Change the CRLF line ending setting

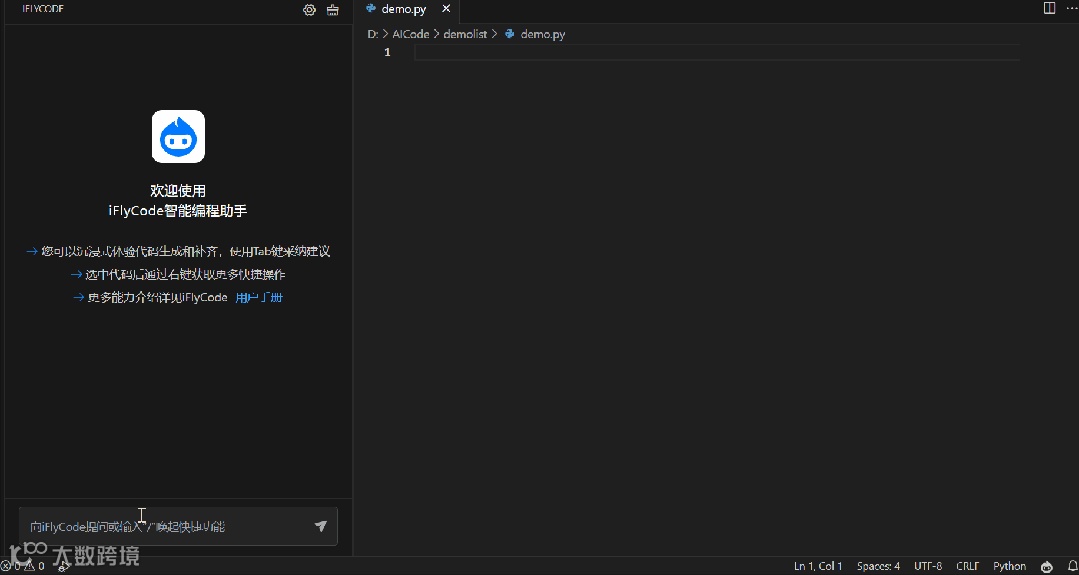(968, 567)
